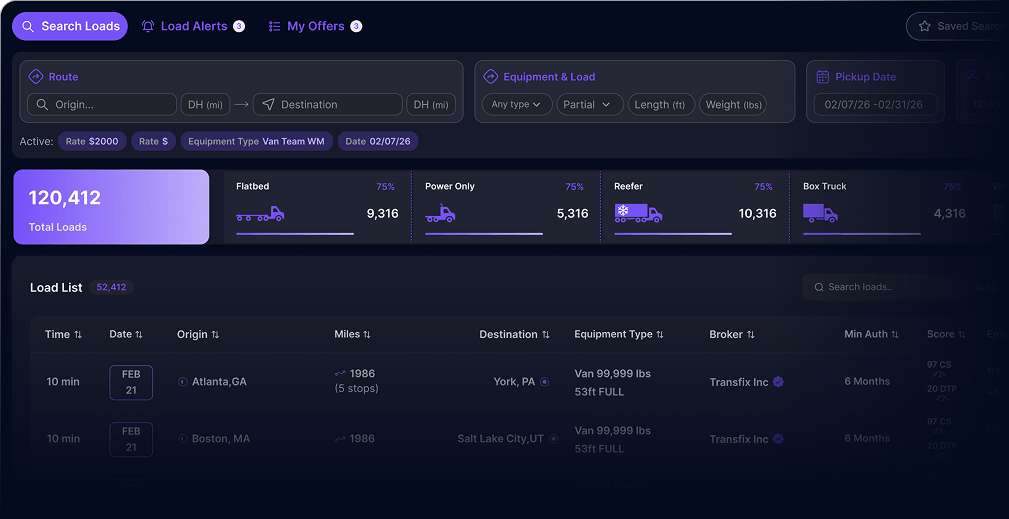The width and height of the screenshot is (1009, 519).
Task: Click the Flatbed truck icon
Action: (260, 214)
